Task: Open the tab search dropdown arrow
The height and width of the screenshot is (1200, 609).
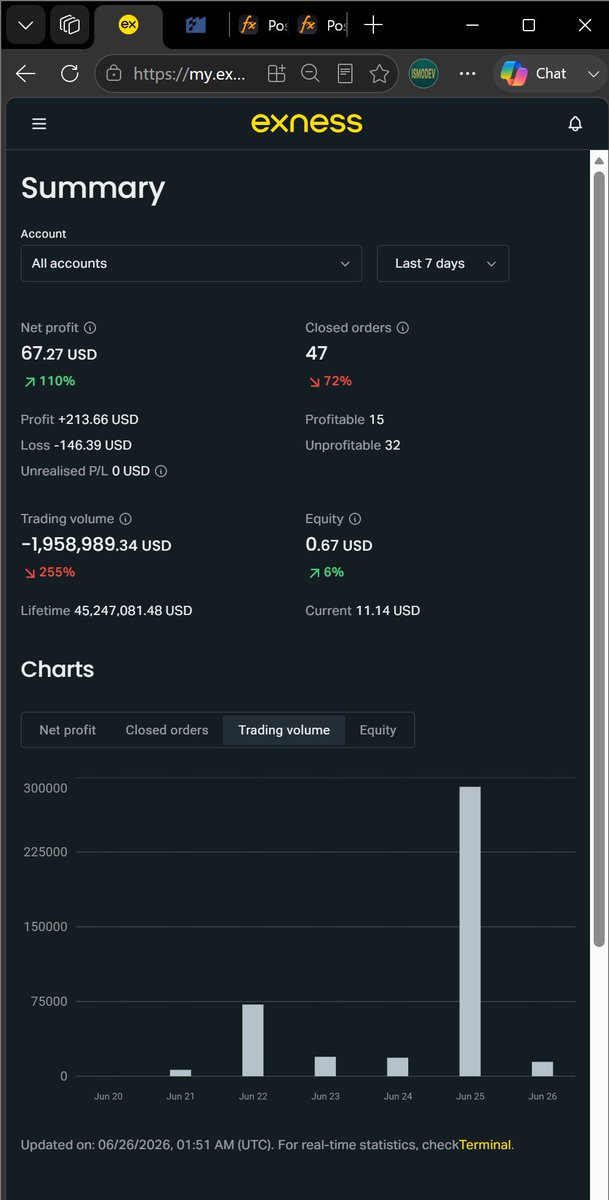Action: point(26,25)
